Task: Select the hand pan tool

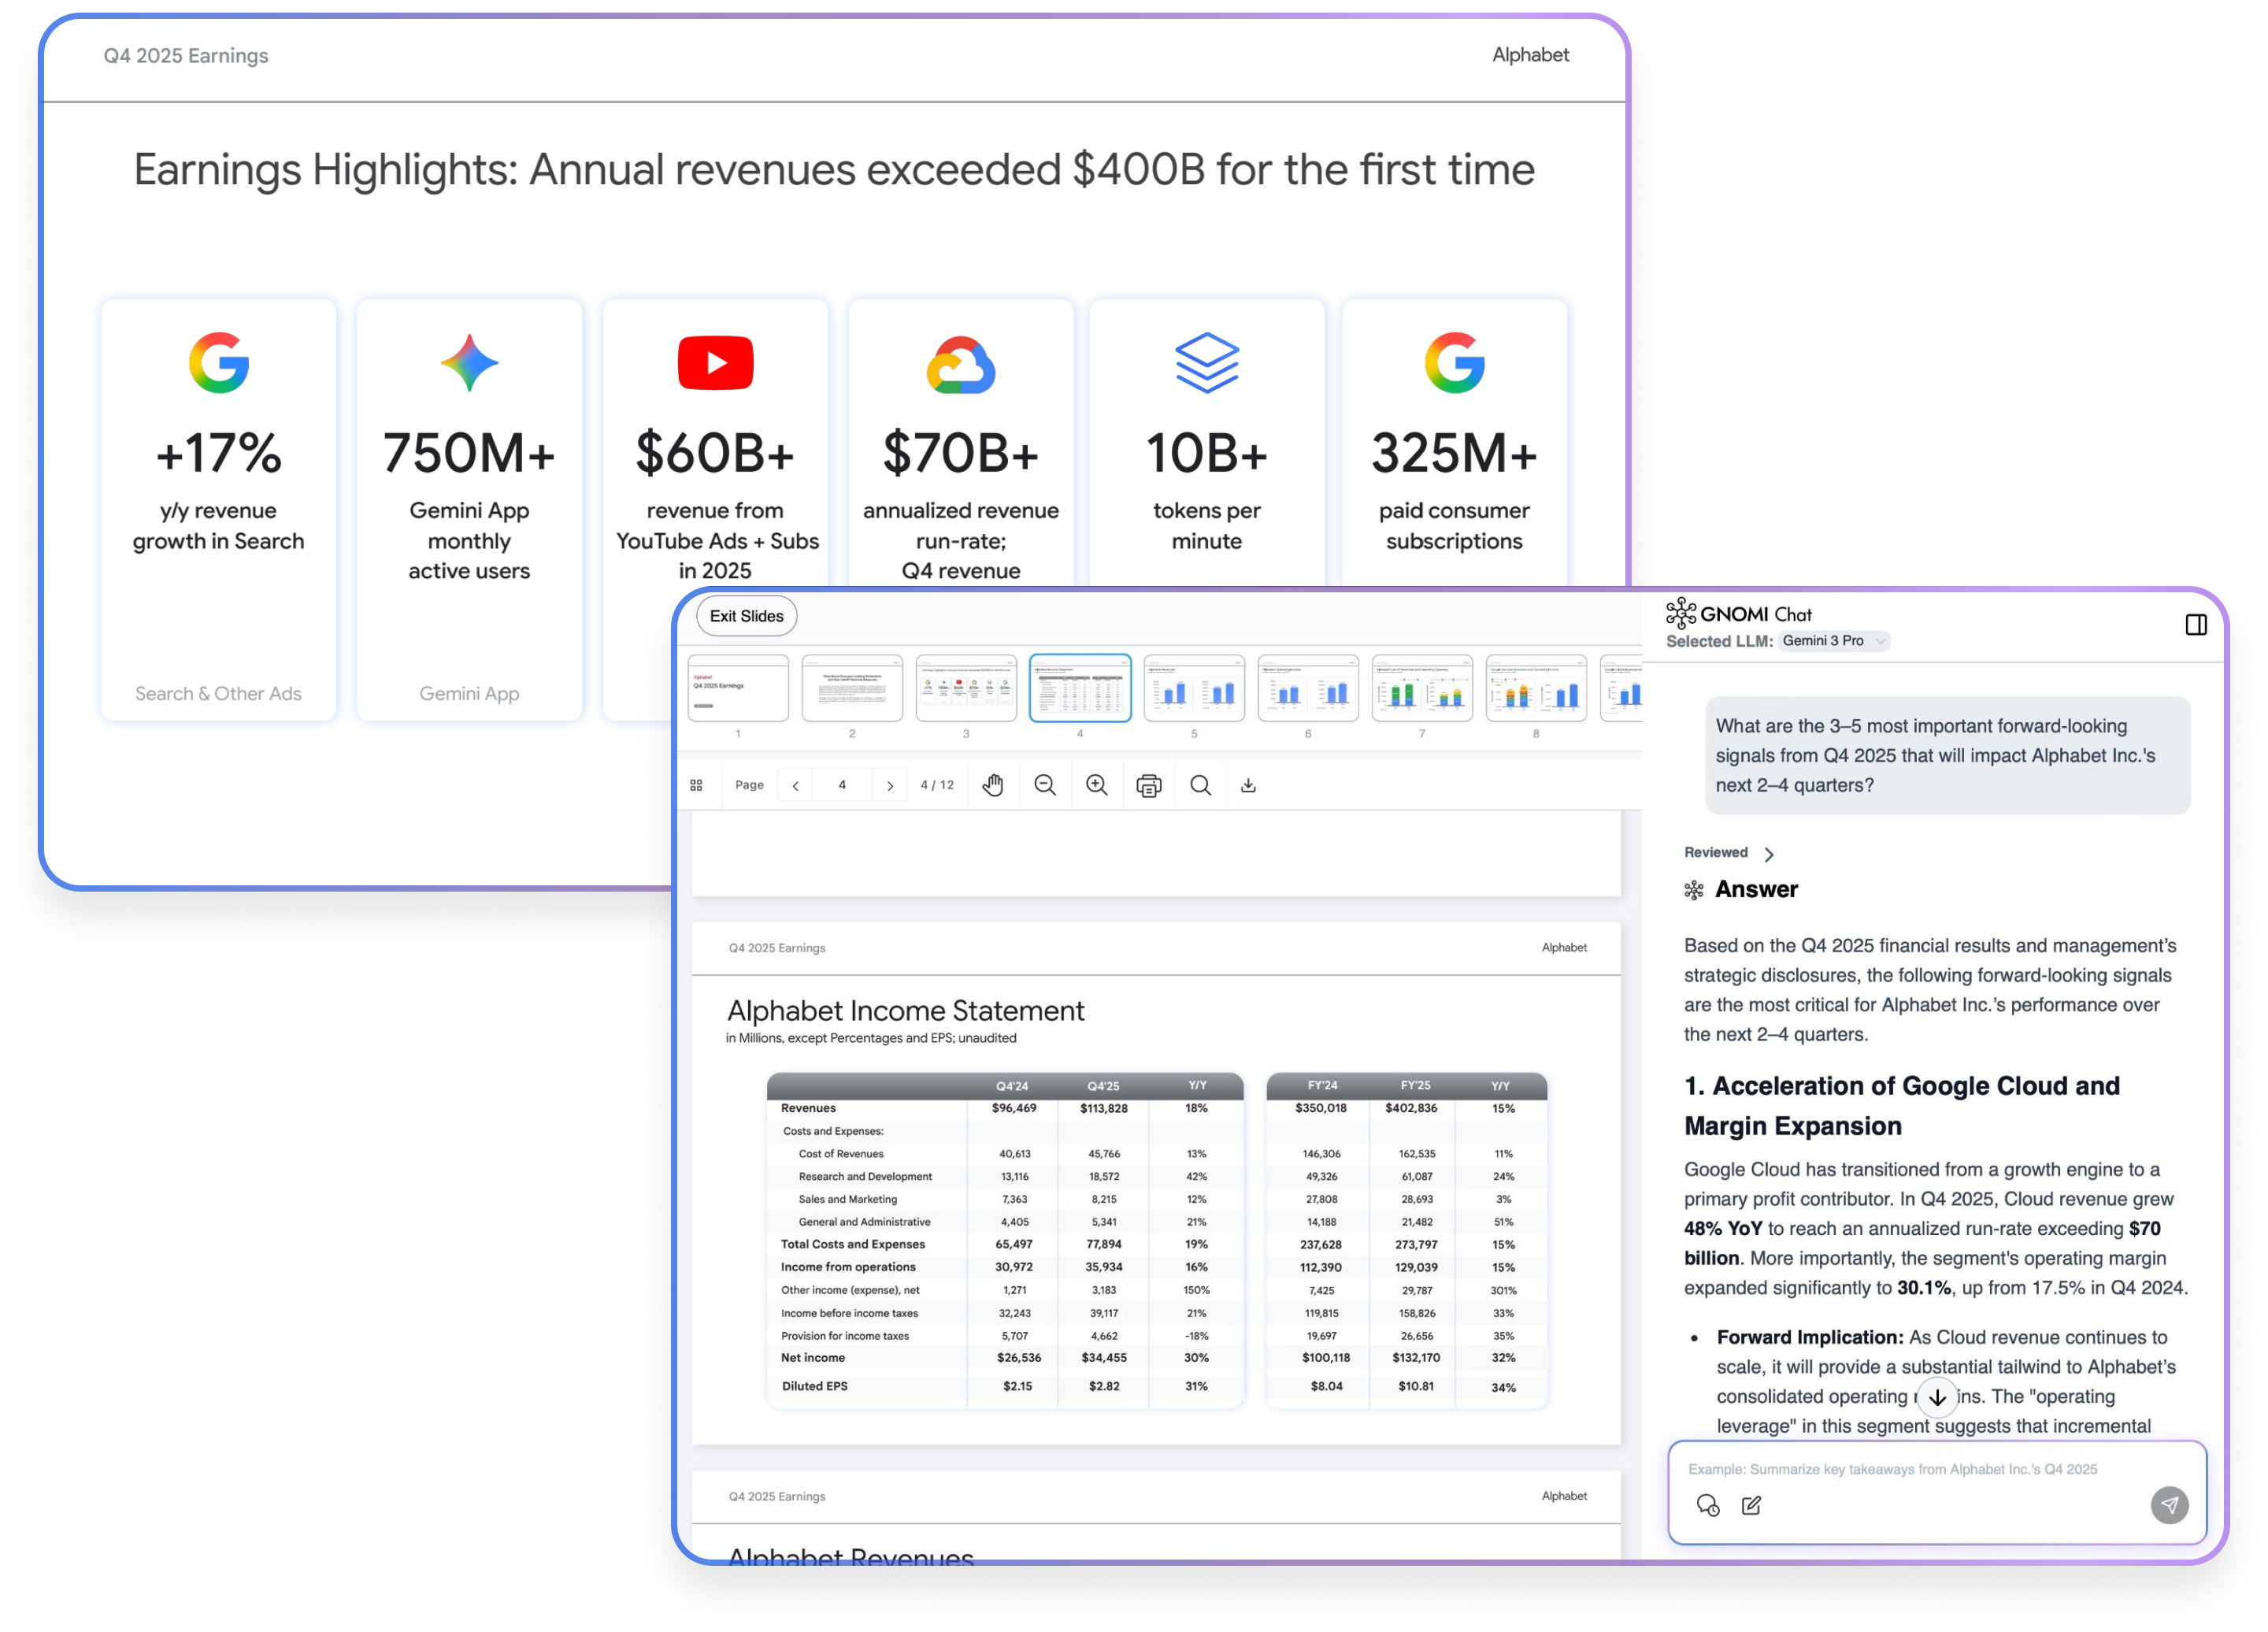Action: tap(992, 785)
